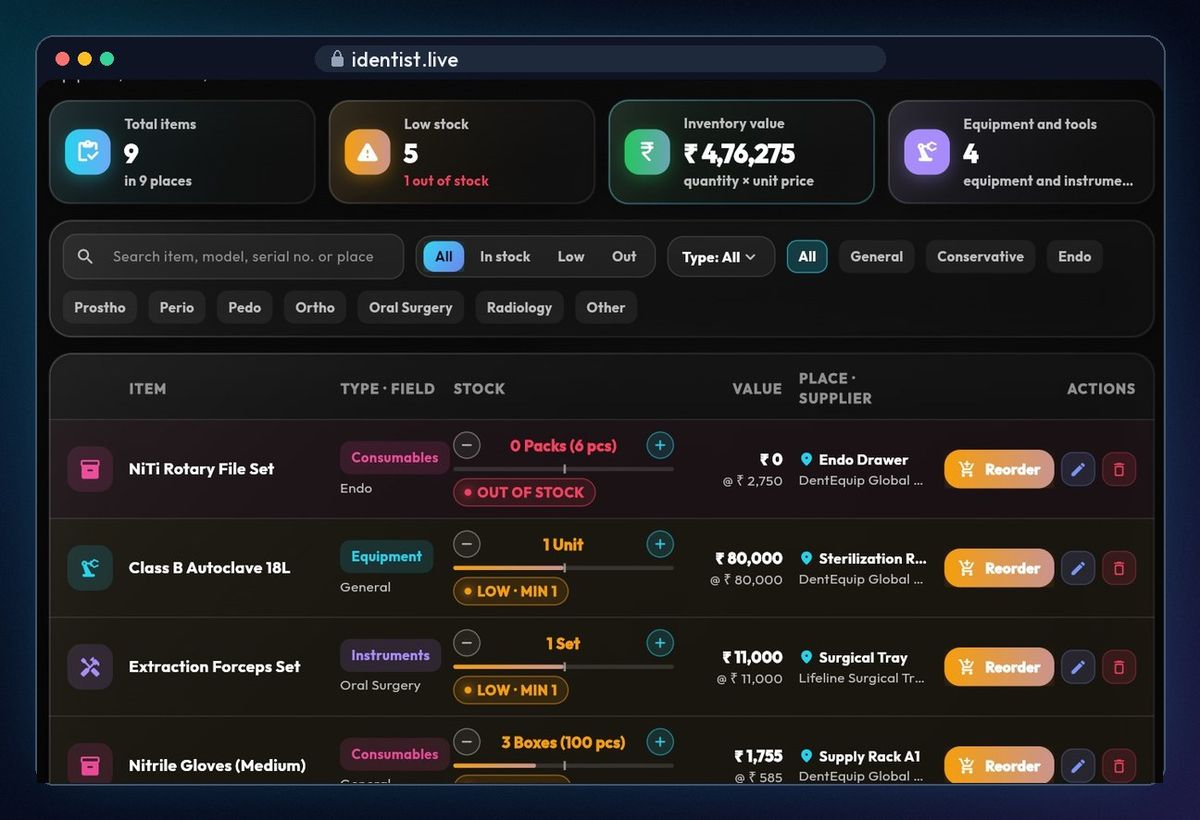
Task: Filter by the Radiology field chip
Action: [519, 308]
